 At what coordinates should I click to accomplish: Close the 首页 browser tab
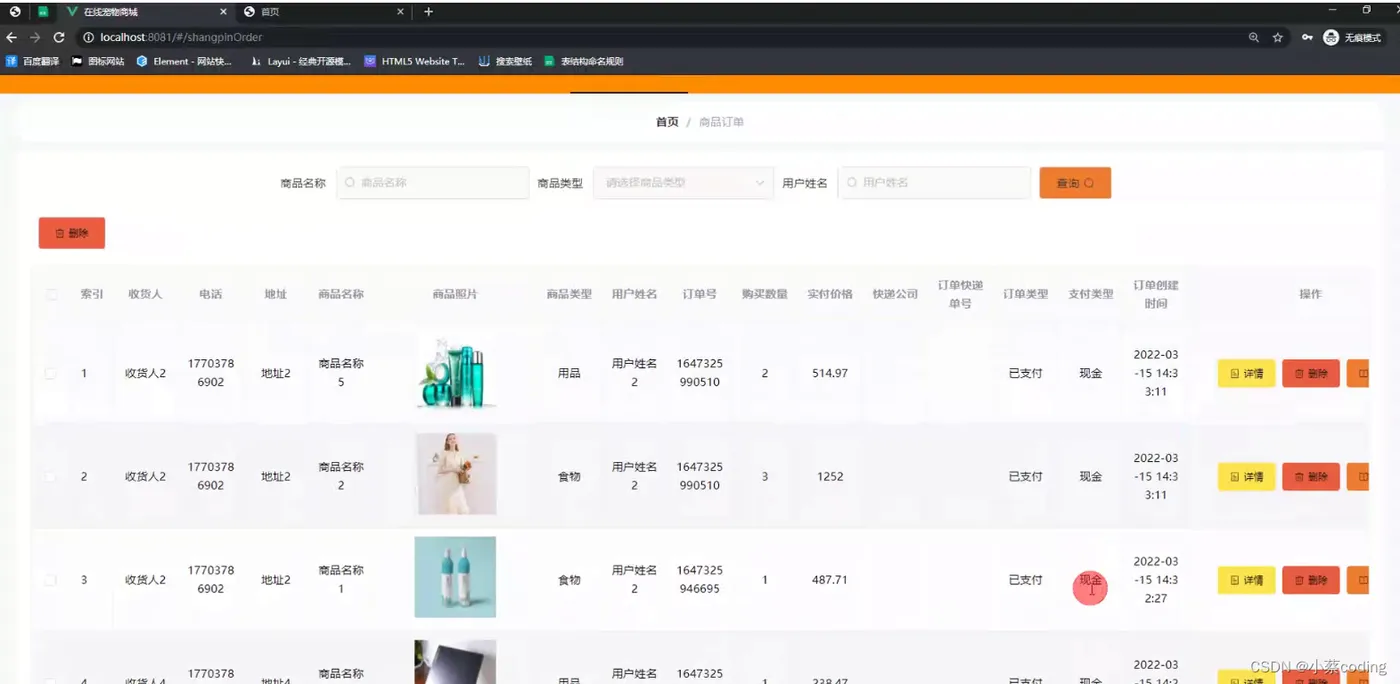click(x=401, y=12)
